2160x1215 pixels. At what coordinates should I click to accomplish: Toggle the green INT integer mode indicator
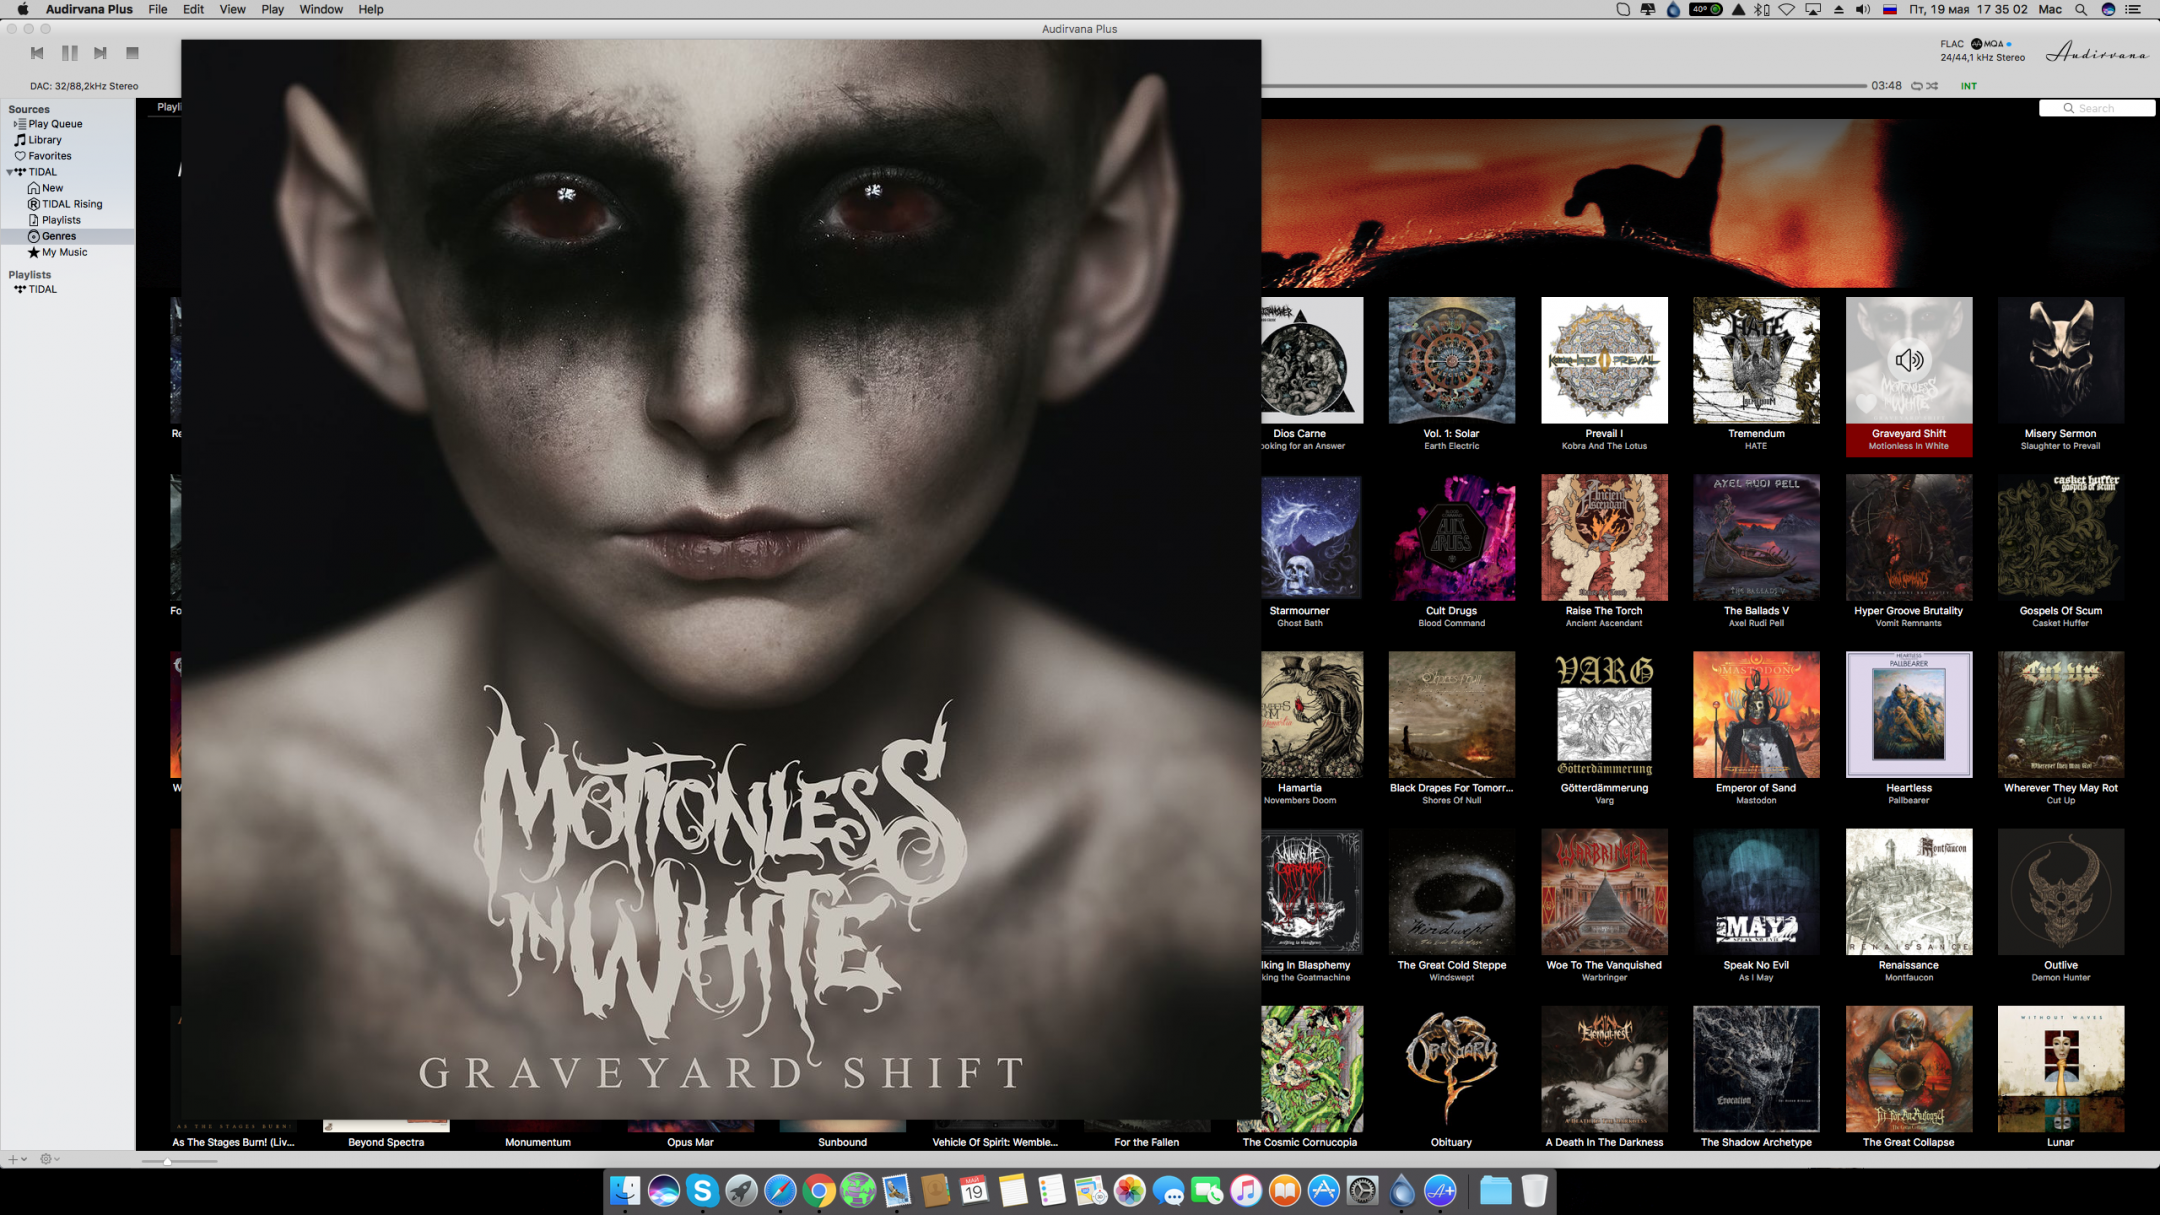1969,86
